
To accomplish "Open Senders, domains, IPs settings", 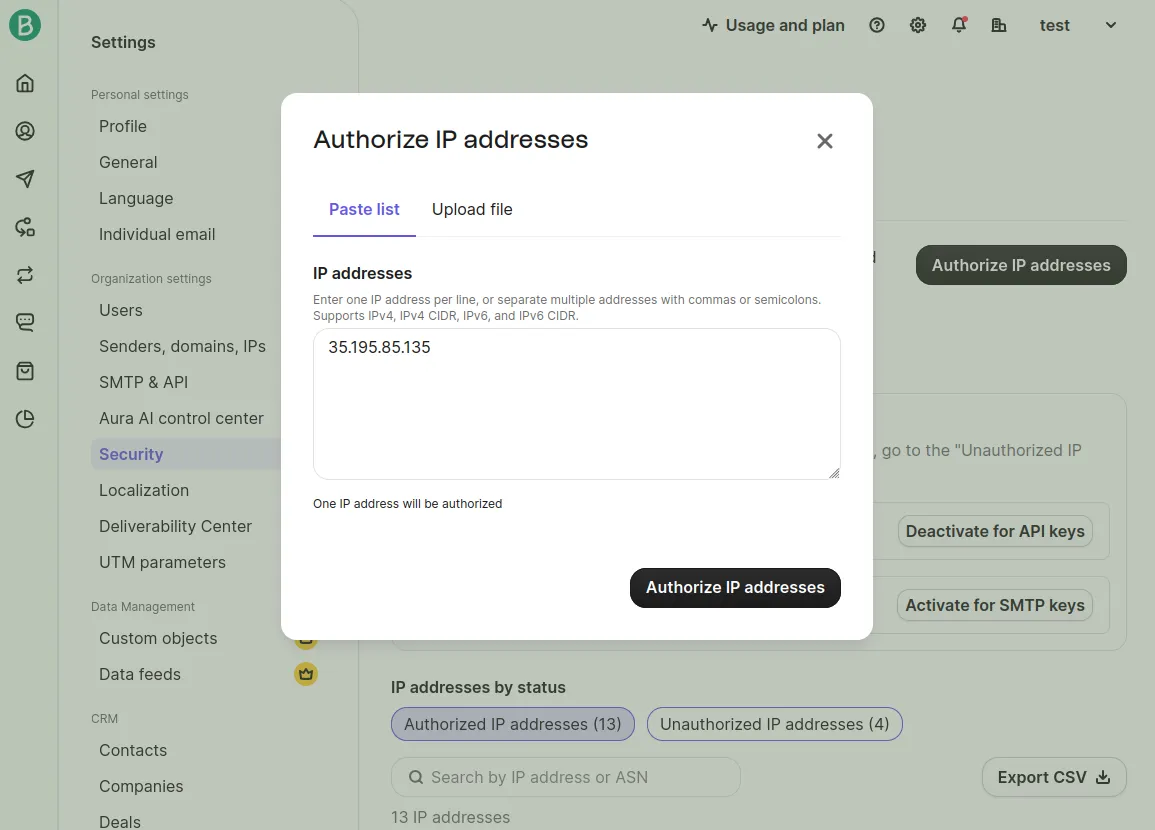I will point(182,346).
